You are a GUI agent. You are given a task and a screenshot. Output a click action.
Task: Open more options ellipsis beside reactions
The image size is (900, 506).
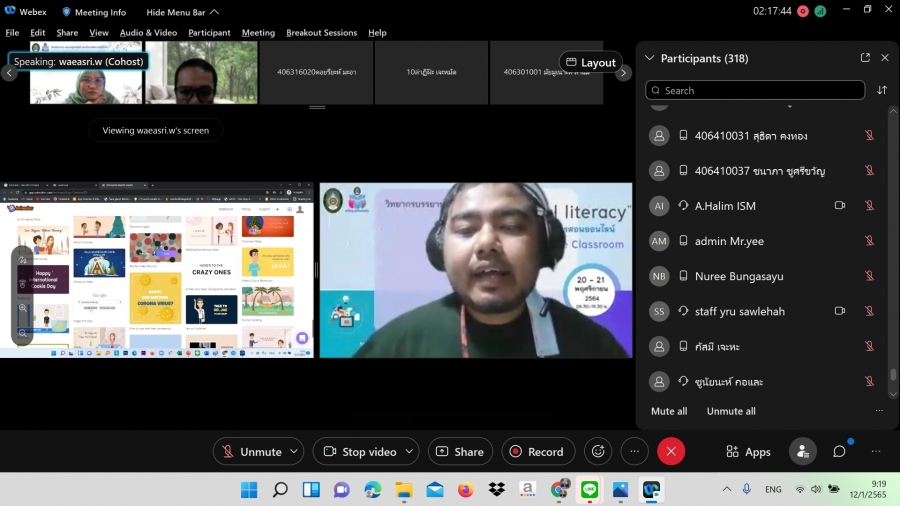coord(634,452)
